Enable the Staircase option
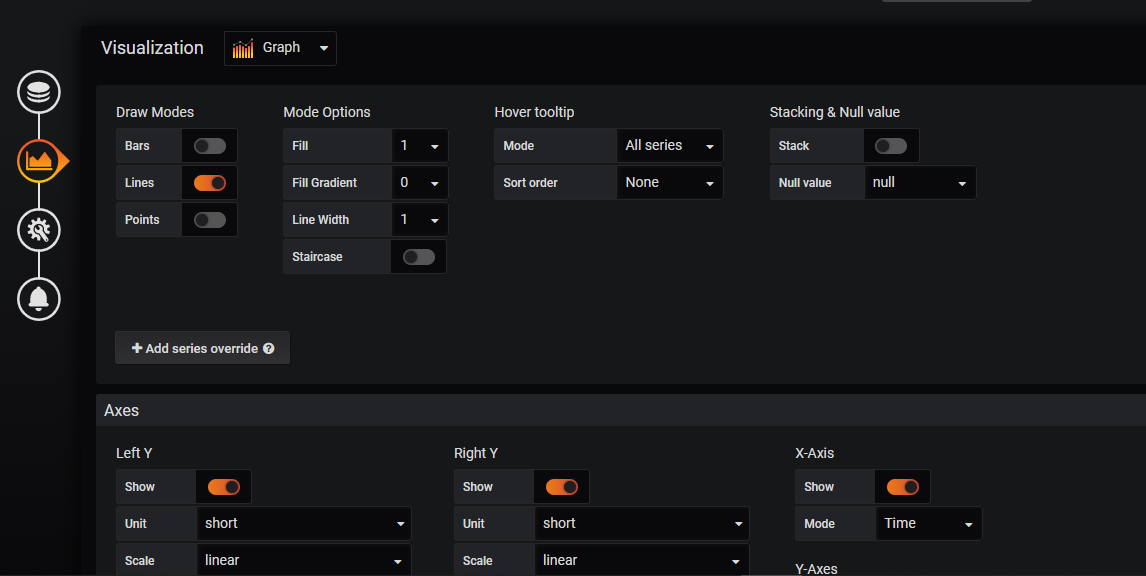Image resolution: width=1146 pixels, height=576 pixels. (x=418, y=257)
